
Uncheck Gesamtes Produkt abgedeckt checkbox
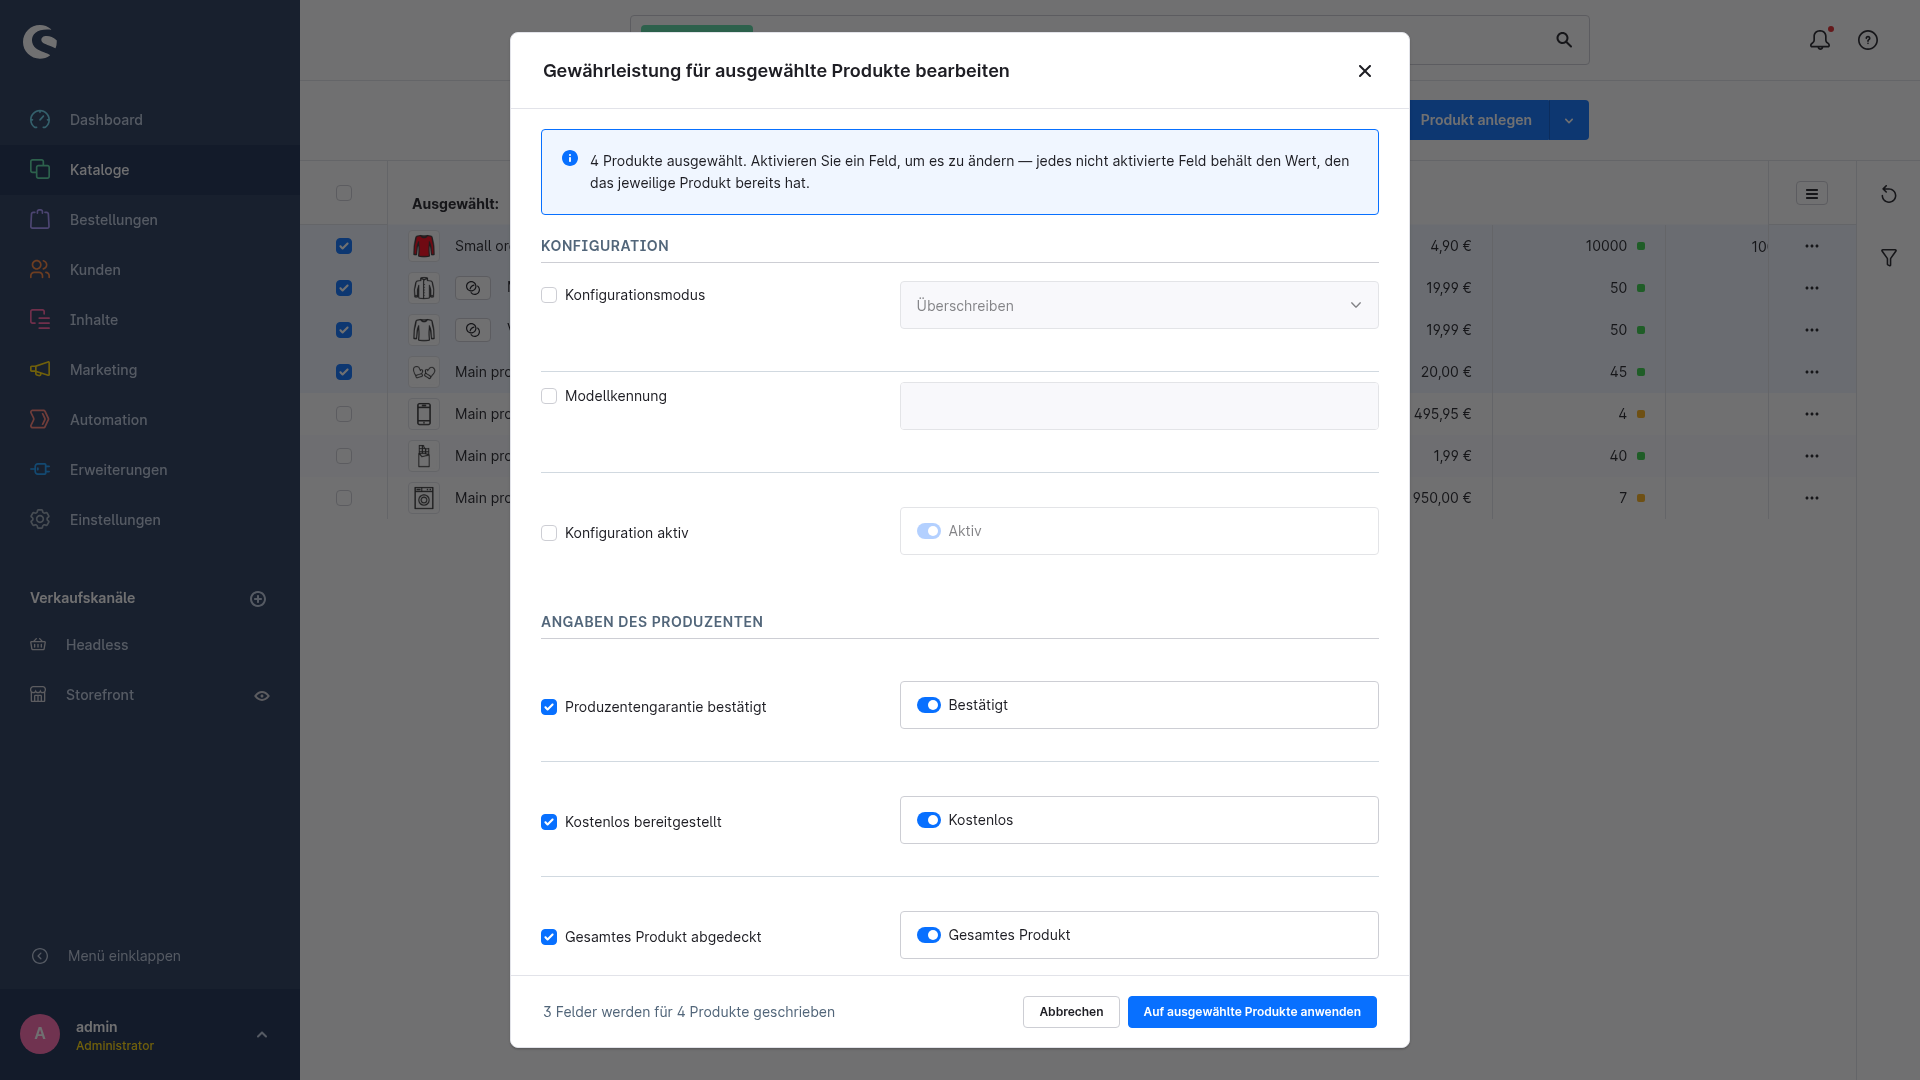point(549,937)
